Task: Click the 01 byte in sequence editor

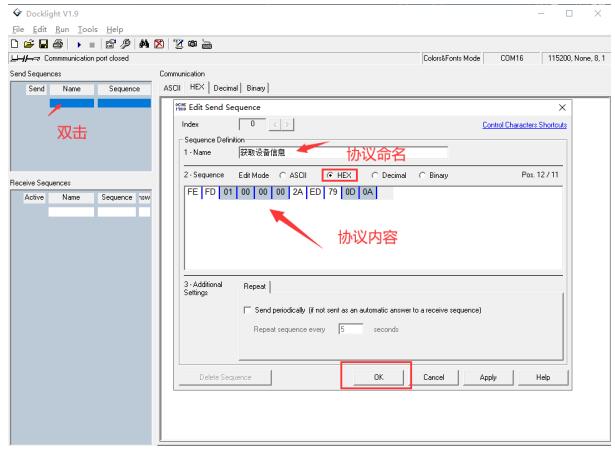Action: click(x=228, y=192)
